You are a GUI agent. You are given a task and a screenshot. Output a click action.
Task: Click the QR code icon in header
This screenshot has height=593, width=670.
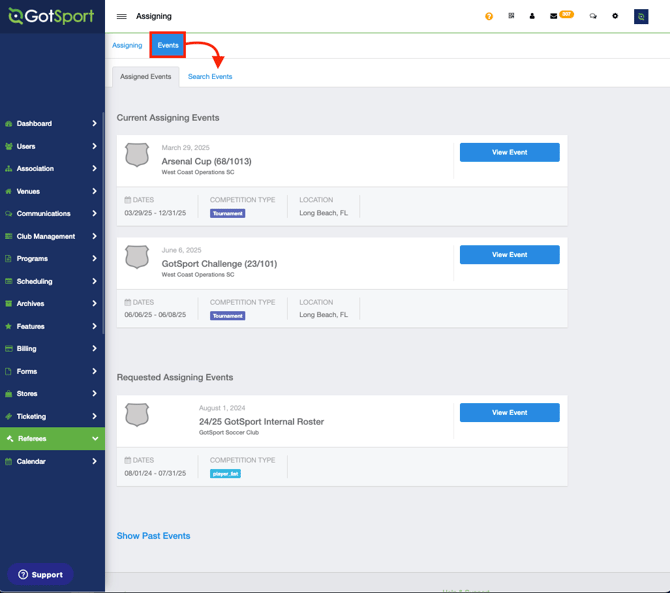pos(511,16)
